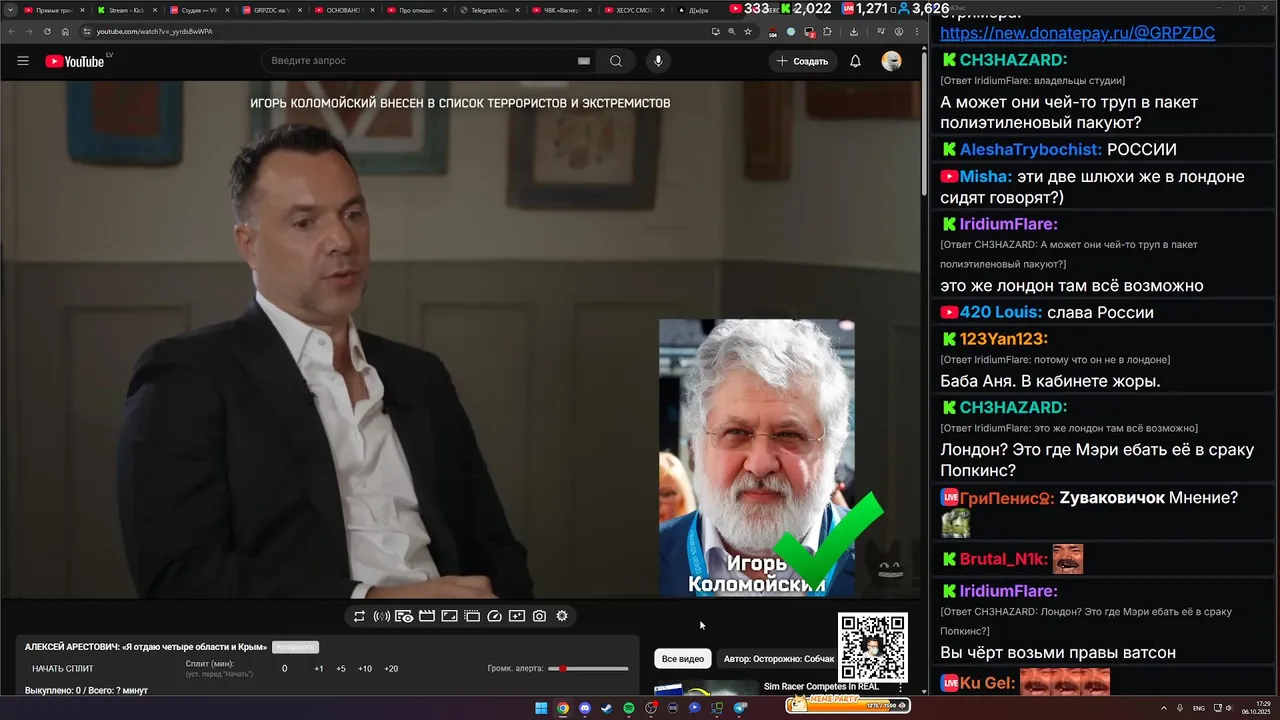The height and width of the screenshot is (720, 1280).
Task: Toggle the loop icon under the video
Action: (359, 616)
